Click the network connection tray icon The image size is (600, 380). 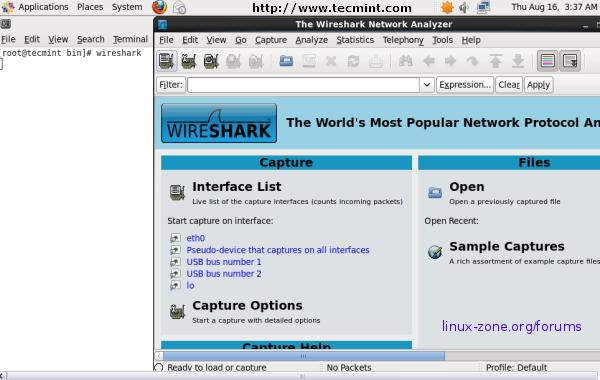[483, 7]
